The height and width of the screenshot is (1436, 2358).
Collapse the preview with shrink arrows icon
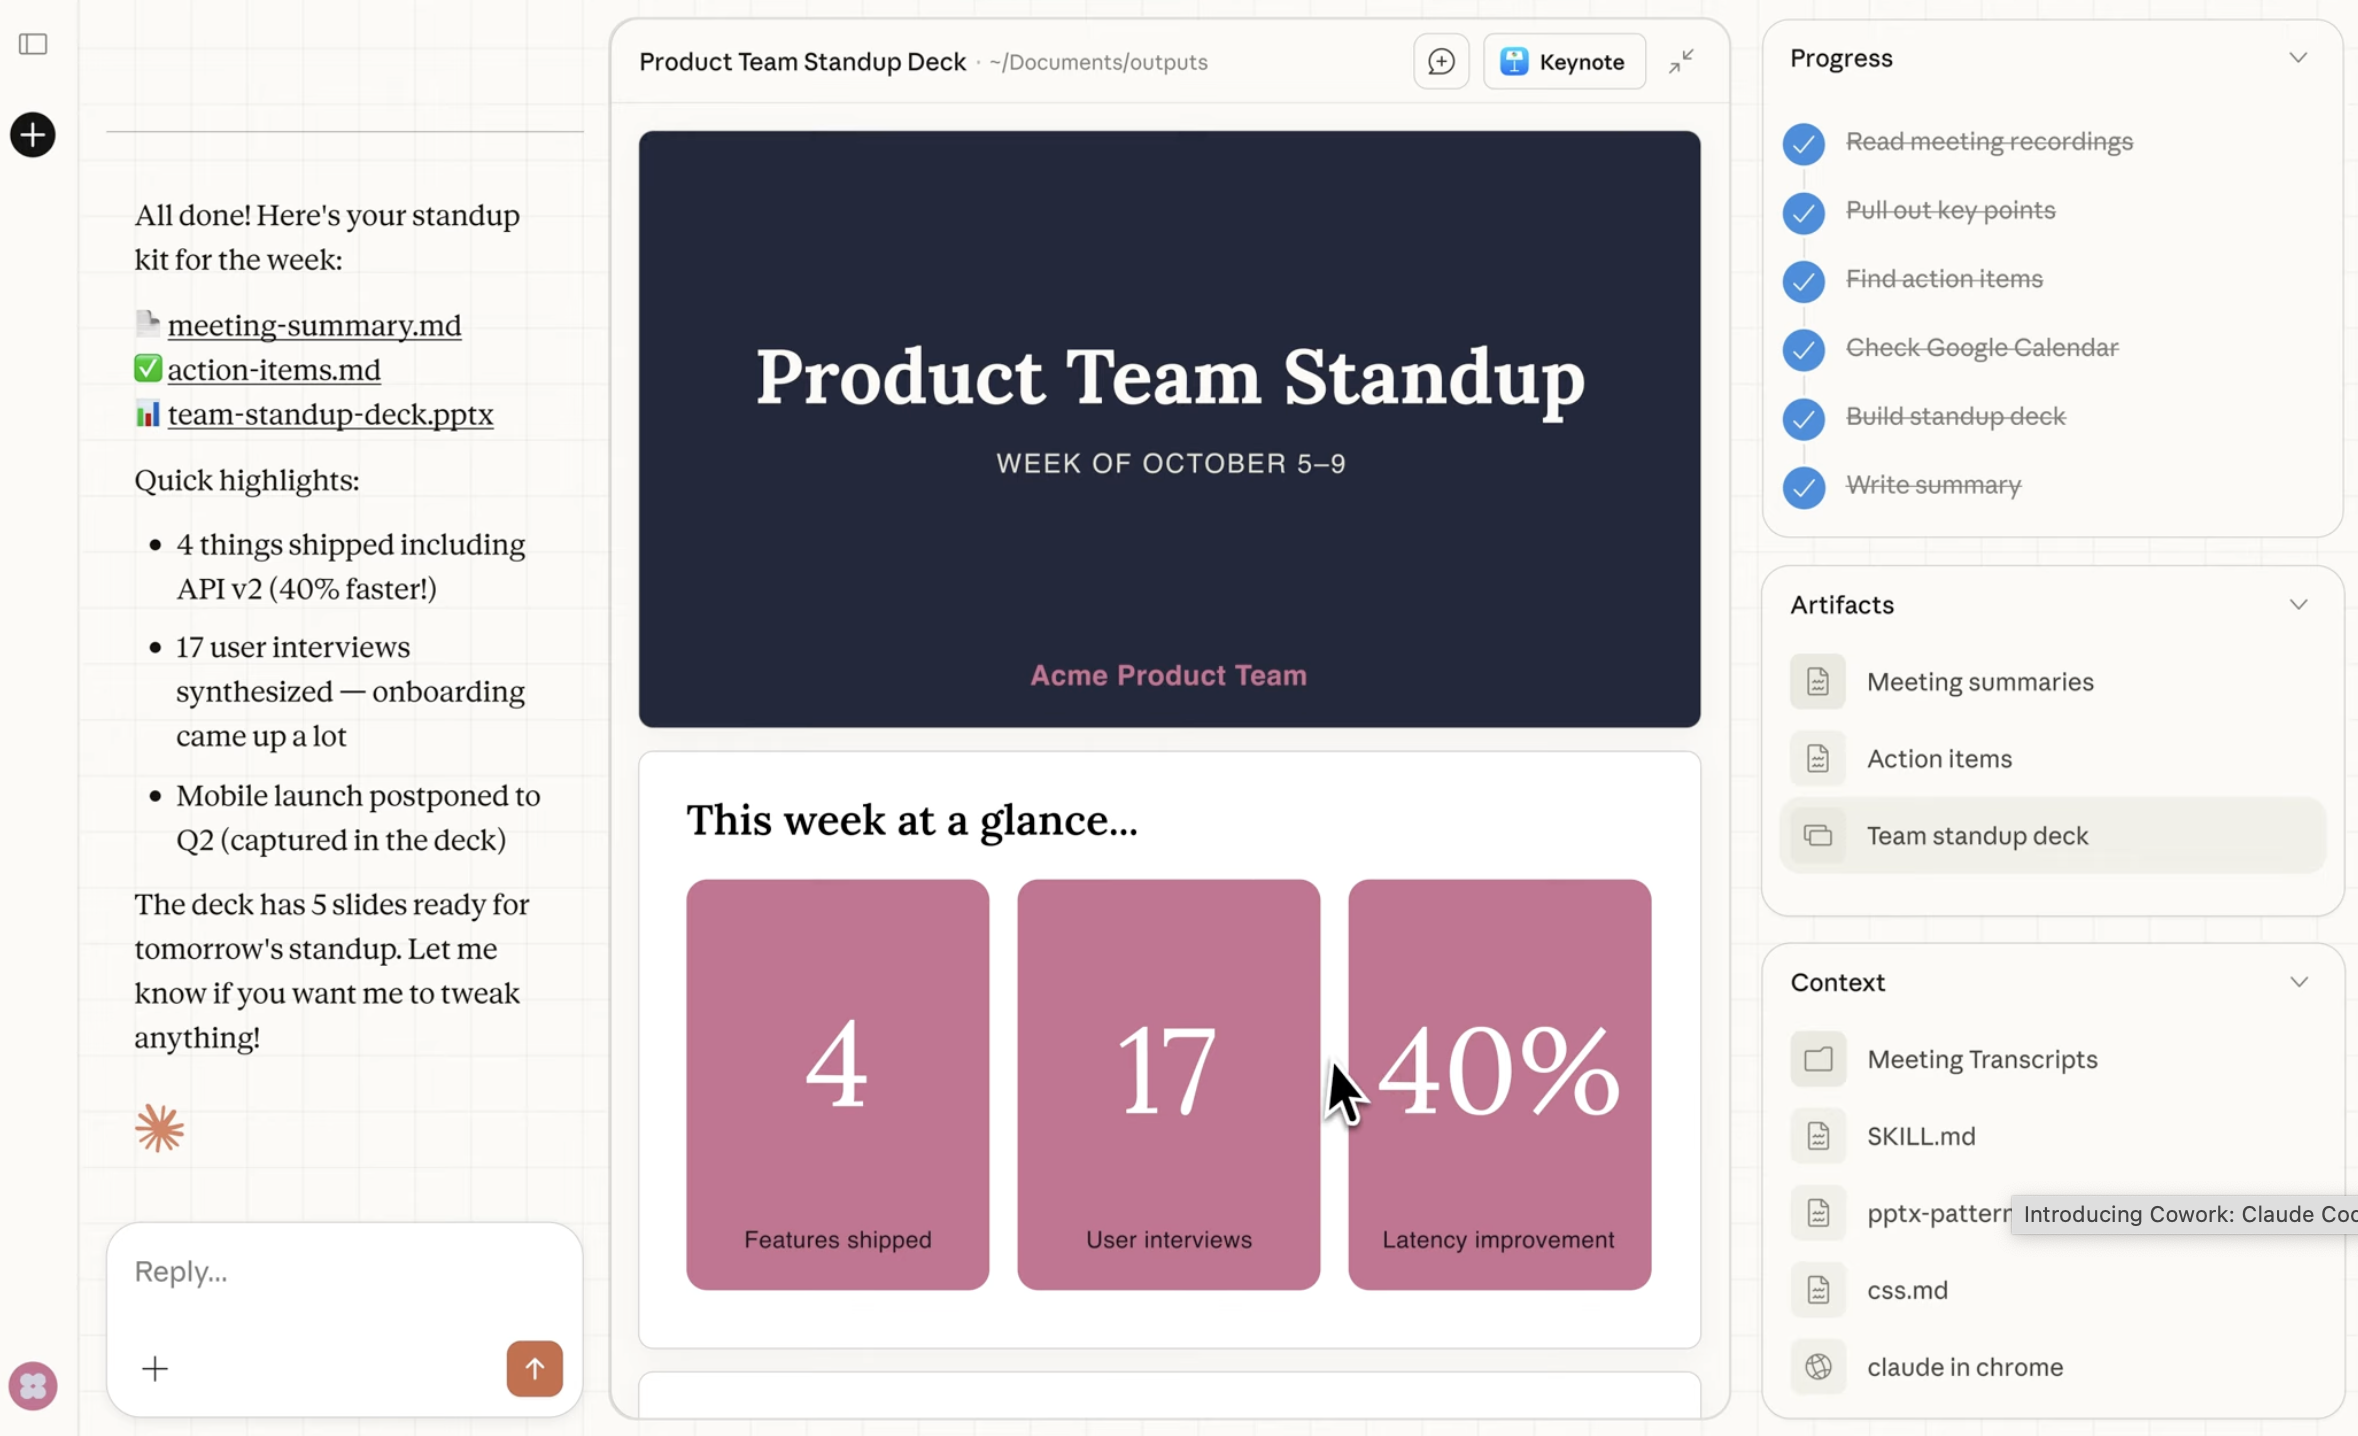(1681, 62)
